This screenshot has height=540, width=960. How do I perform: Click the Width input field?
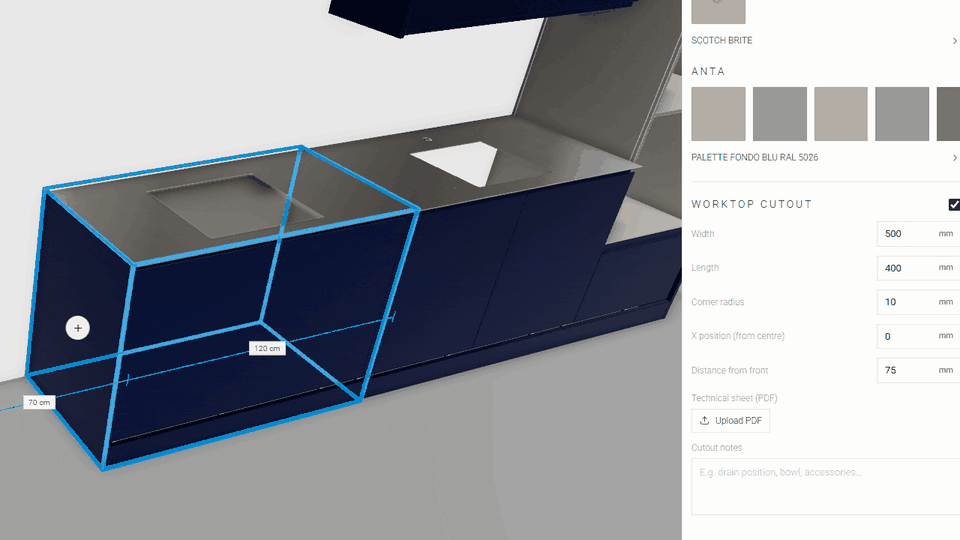coord(918,234)
